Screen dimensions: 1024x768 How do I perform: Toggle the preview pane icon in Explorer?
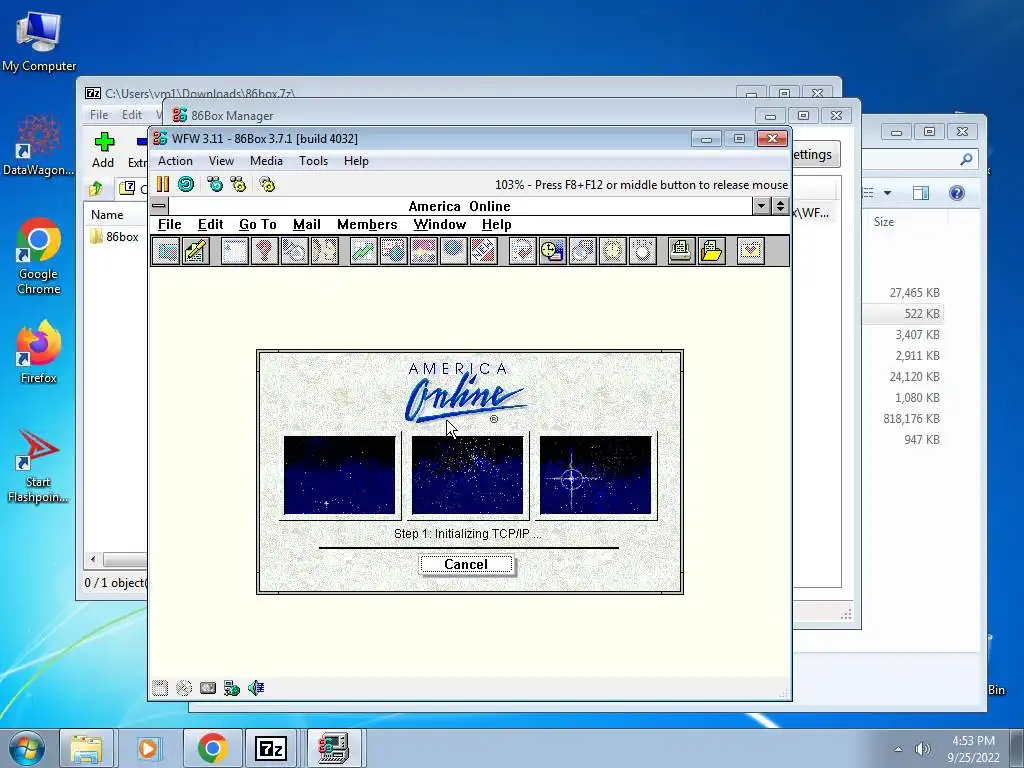[x=921, y=193]
